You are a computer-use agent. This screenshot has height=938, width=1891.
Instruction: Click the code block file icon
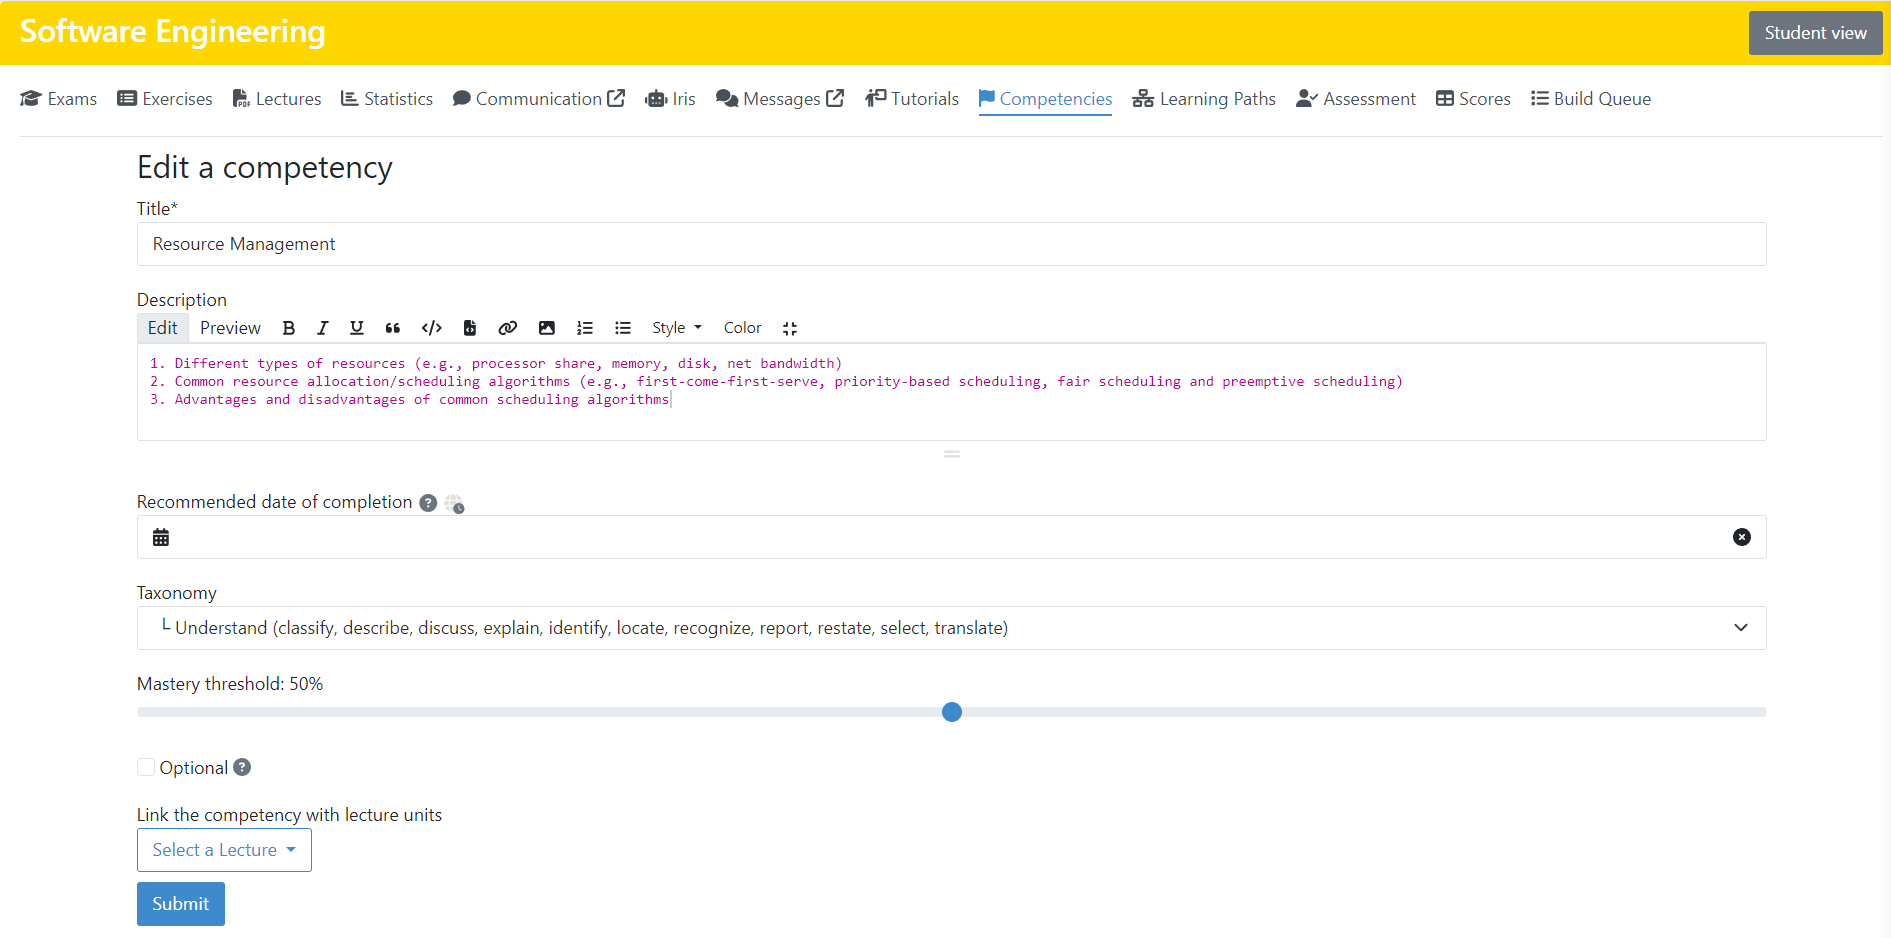click(x=470, y=328)
